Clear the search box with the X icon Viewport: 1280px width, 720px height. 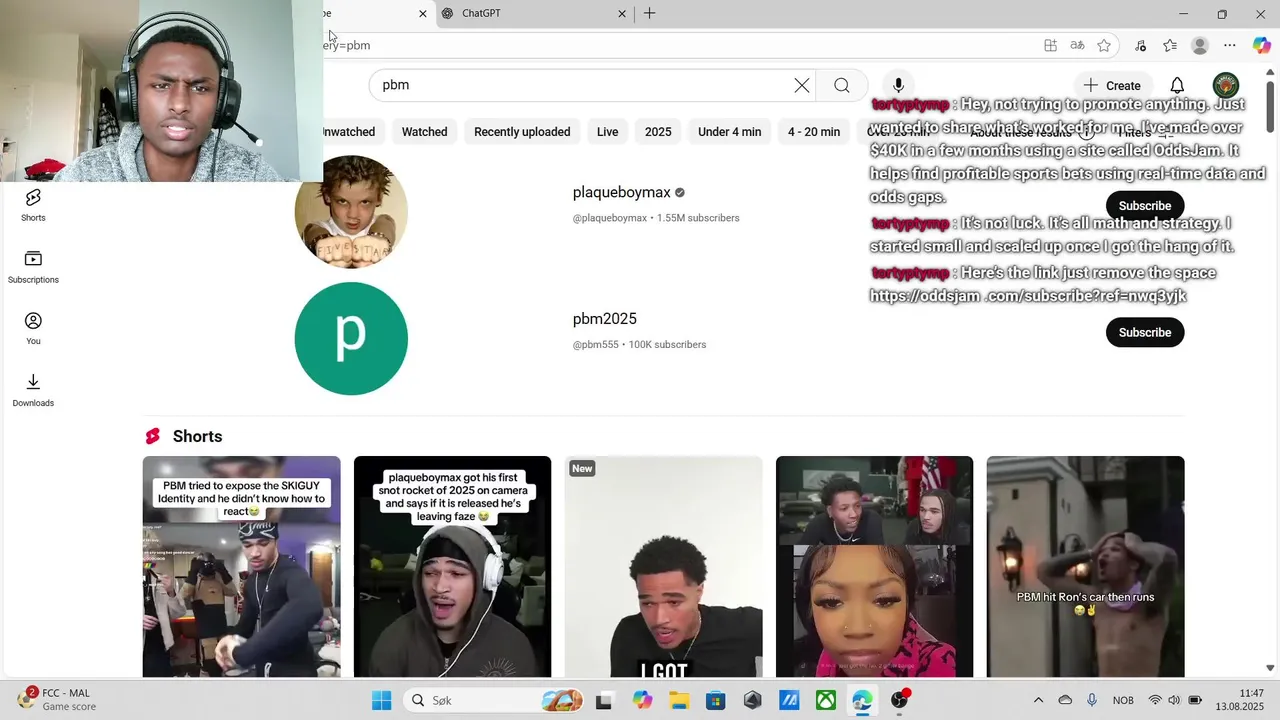tap(802, 85)
